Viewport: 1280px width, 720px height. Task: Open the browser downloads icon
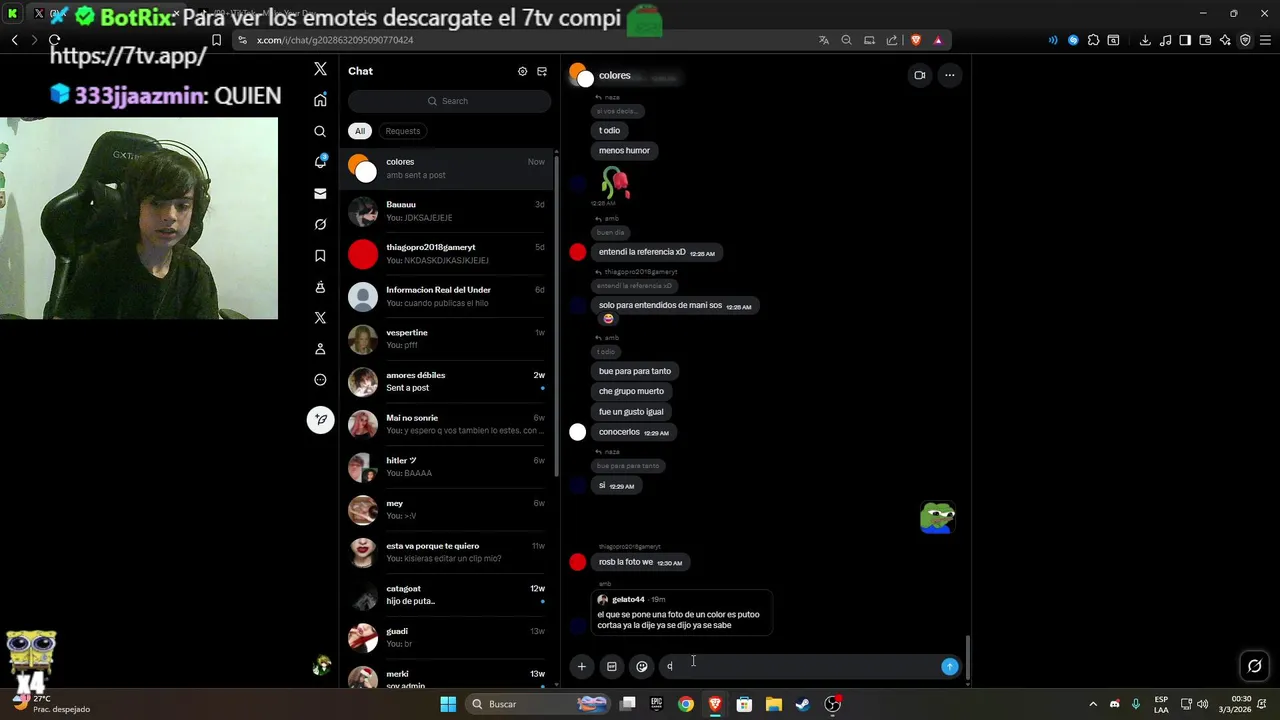1145,40
